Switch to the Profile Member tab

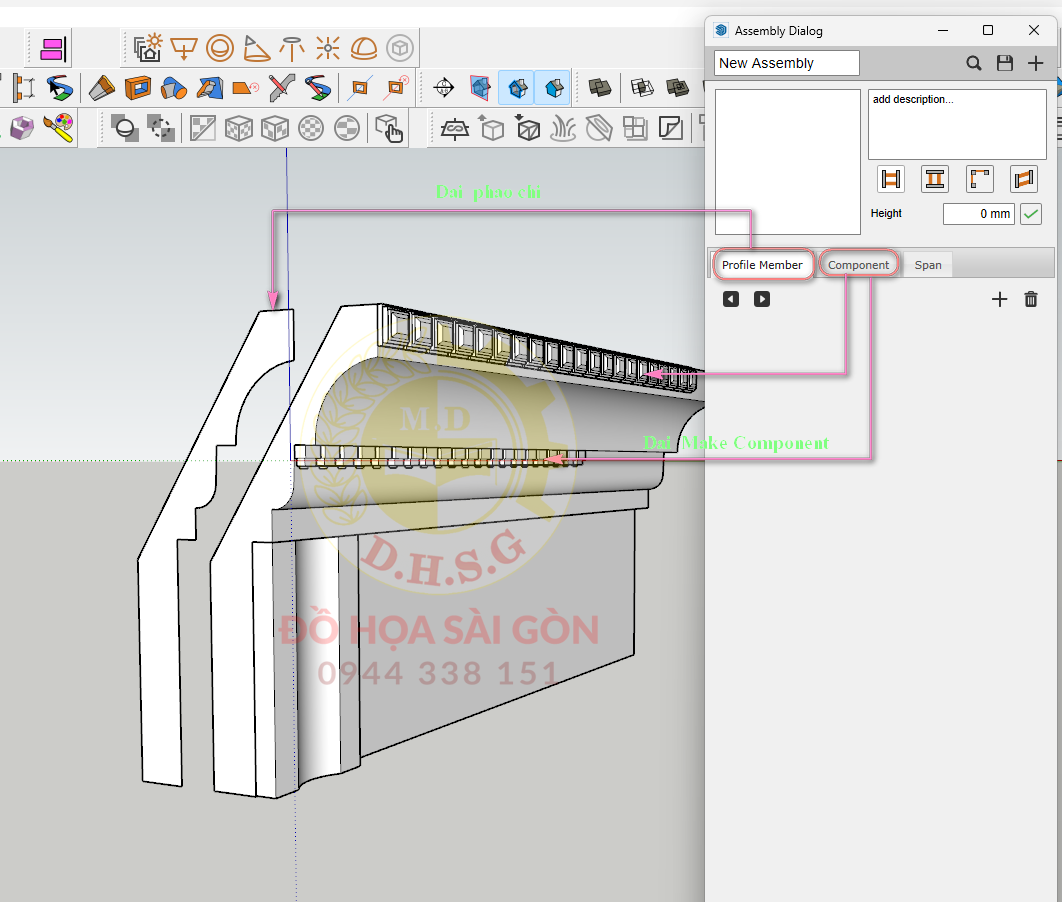coord(762,265)
